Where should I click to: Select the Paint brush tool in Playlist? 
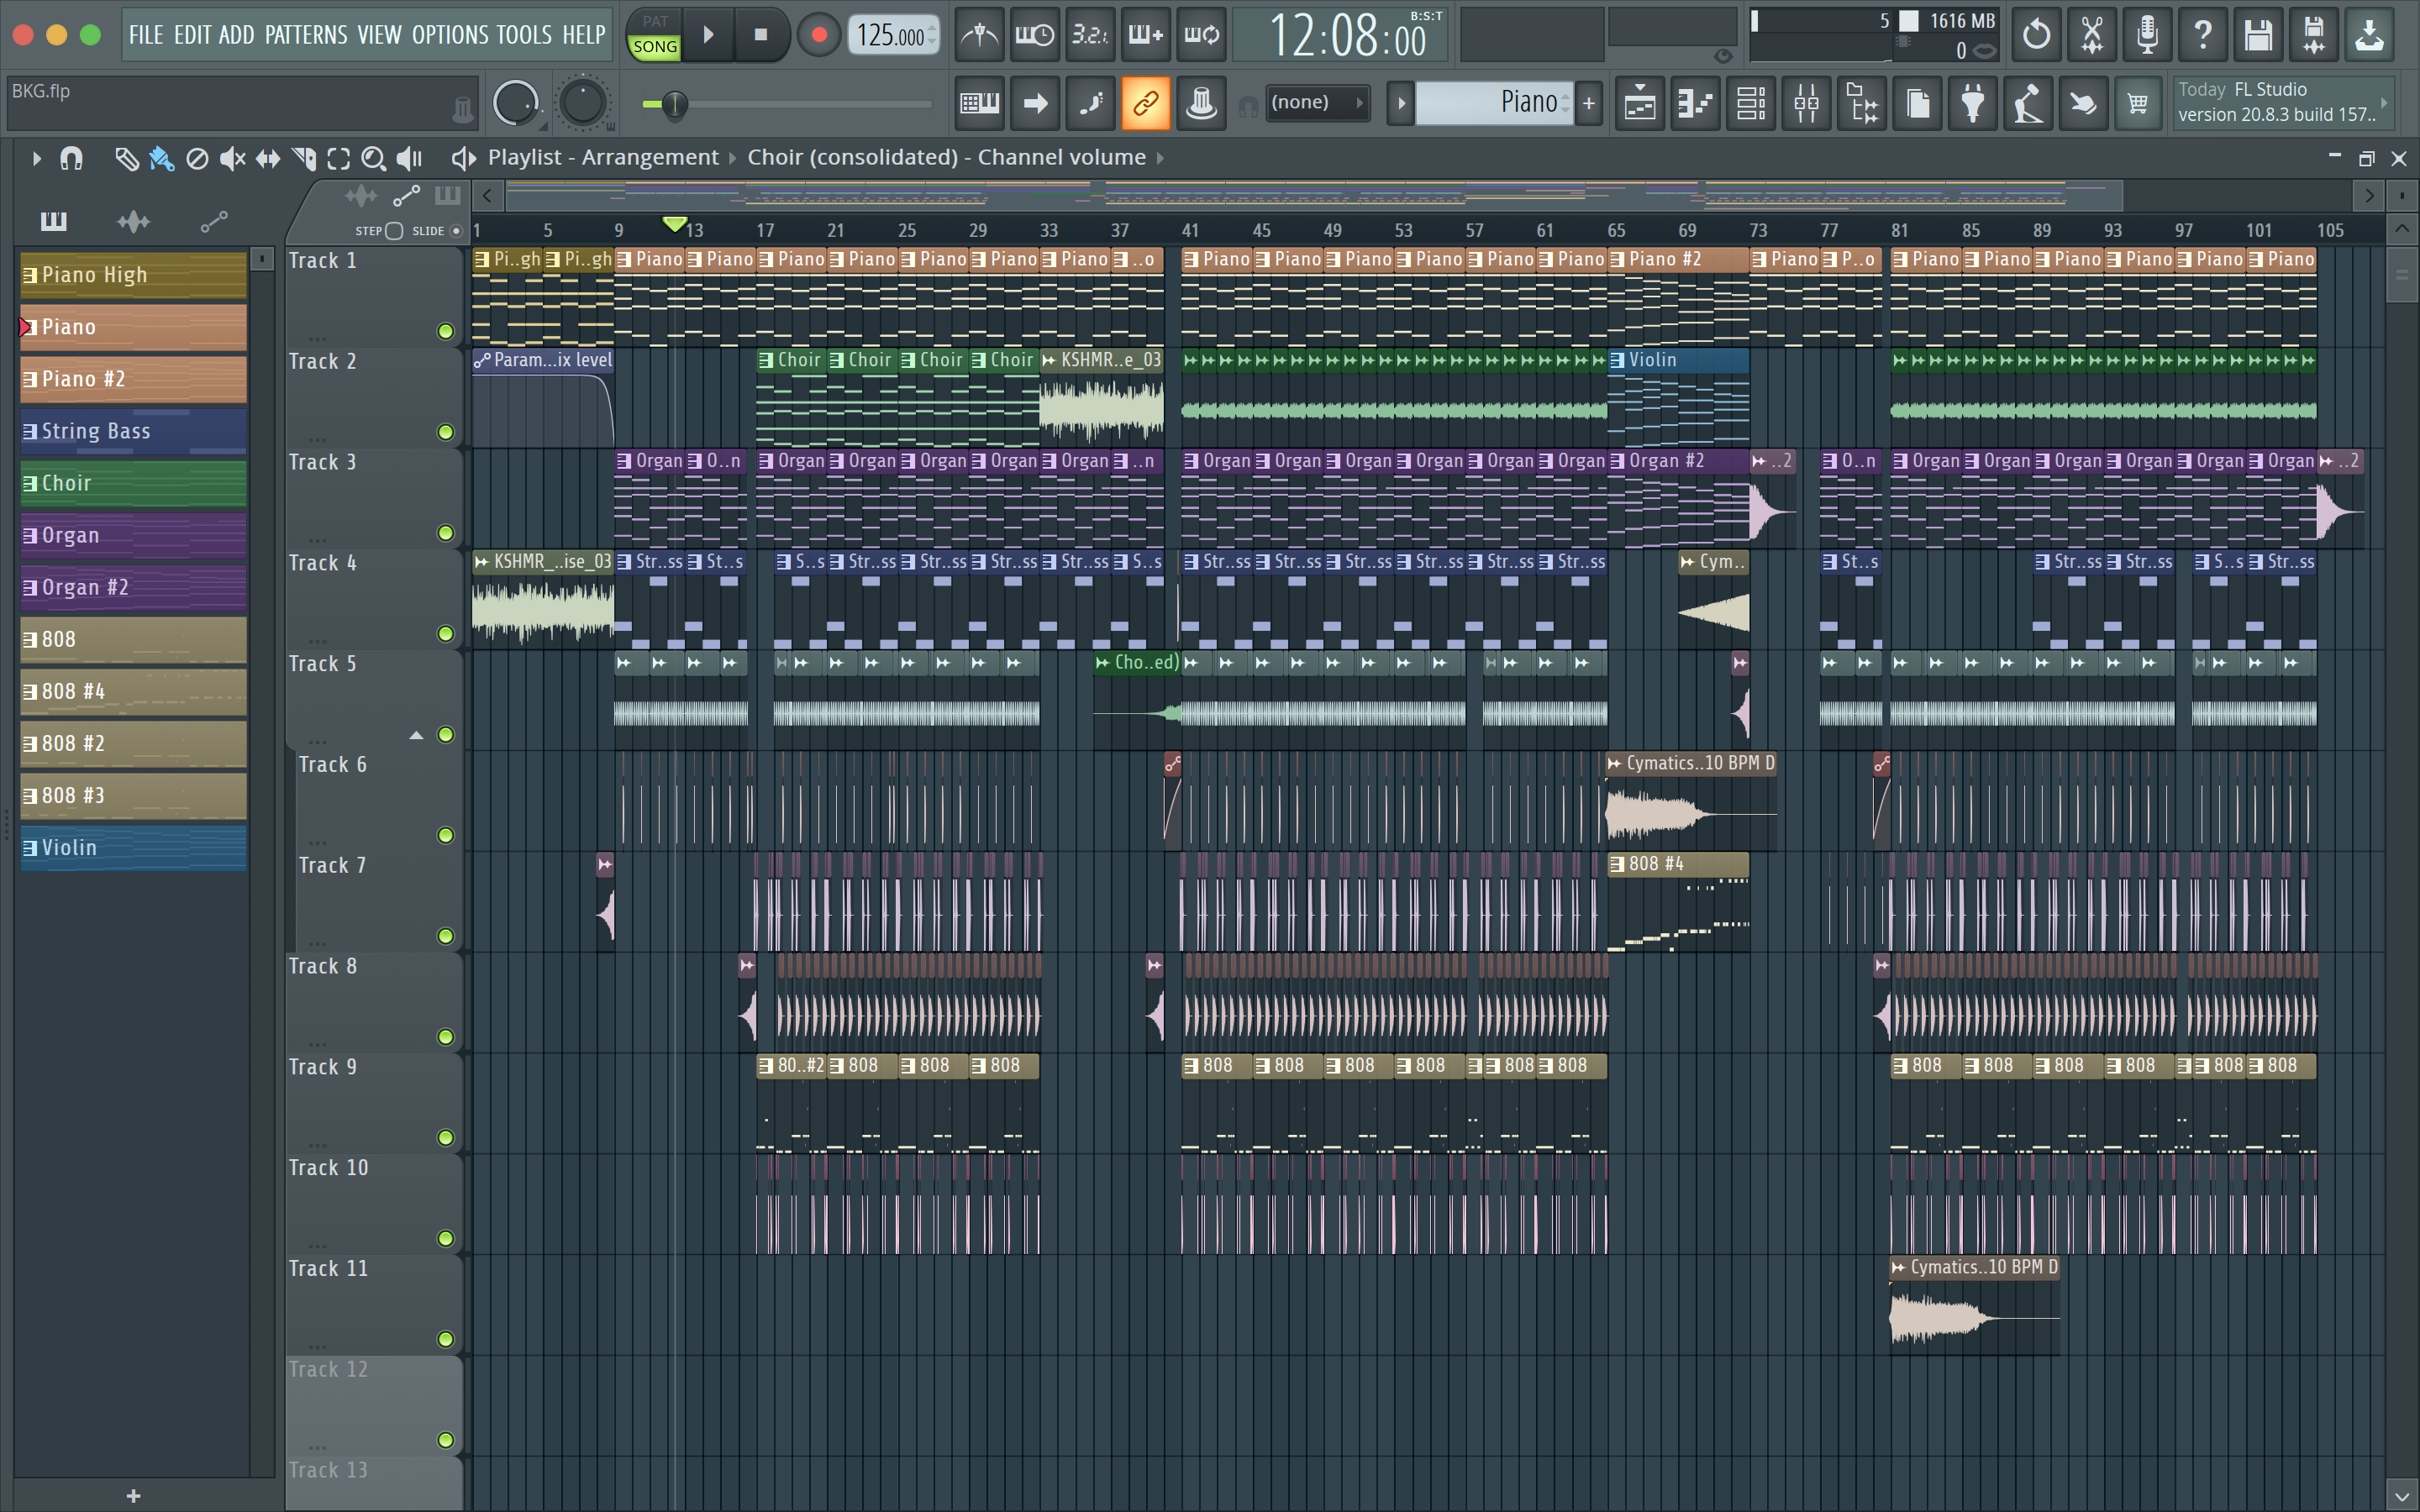pyautogui.click(x=161, y=158)
